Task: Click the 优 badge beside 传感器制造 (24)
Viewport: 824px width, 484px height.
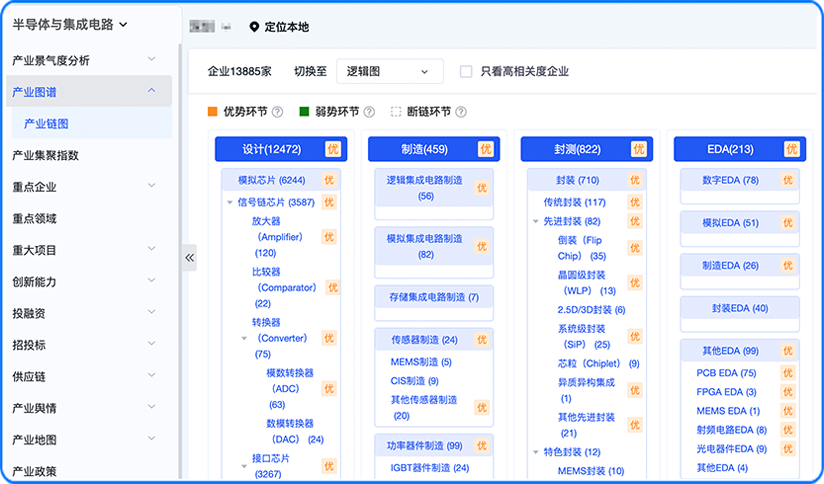Action: pyautogui.click(x=482, y=340)
